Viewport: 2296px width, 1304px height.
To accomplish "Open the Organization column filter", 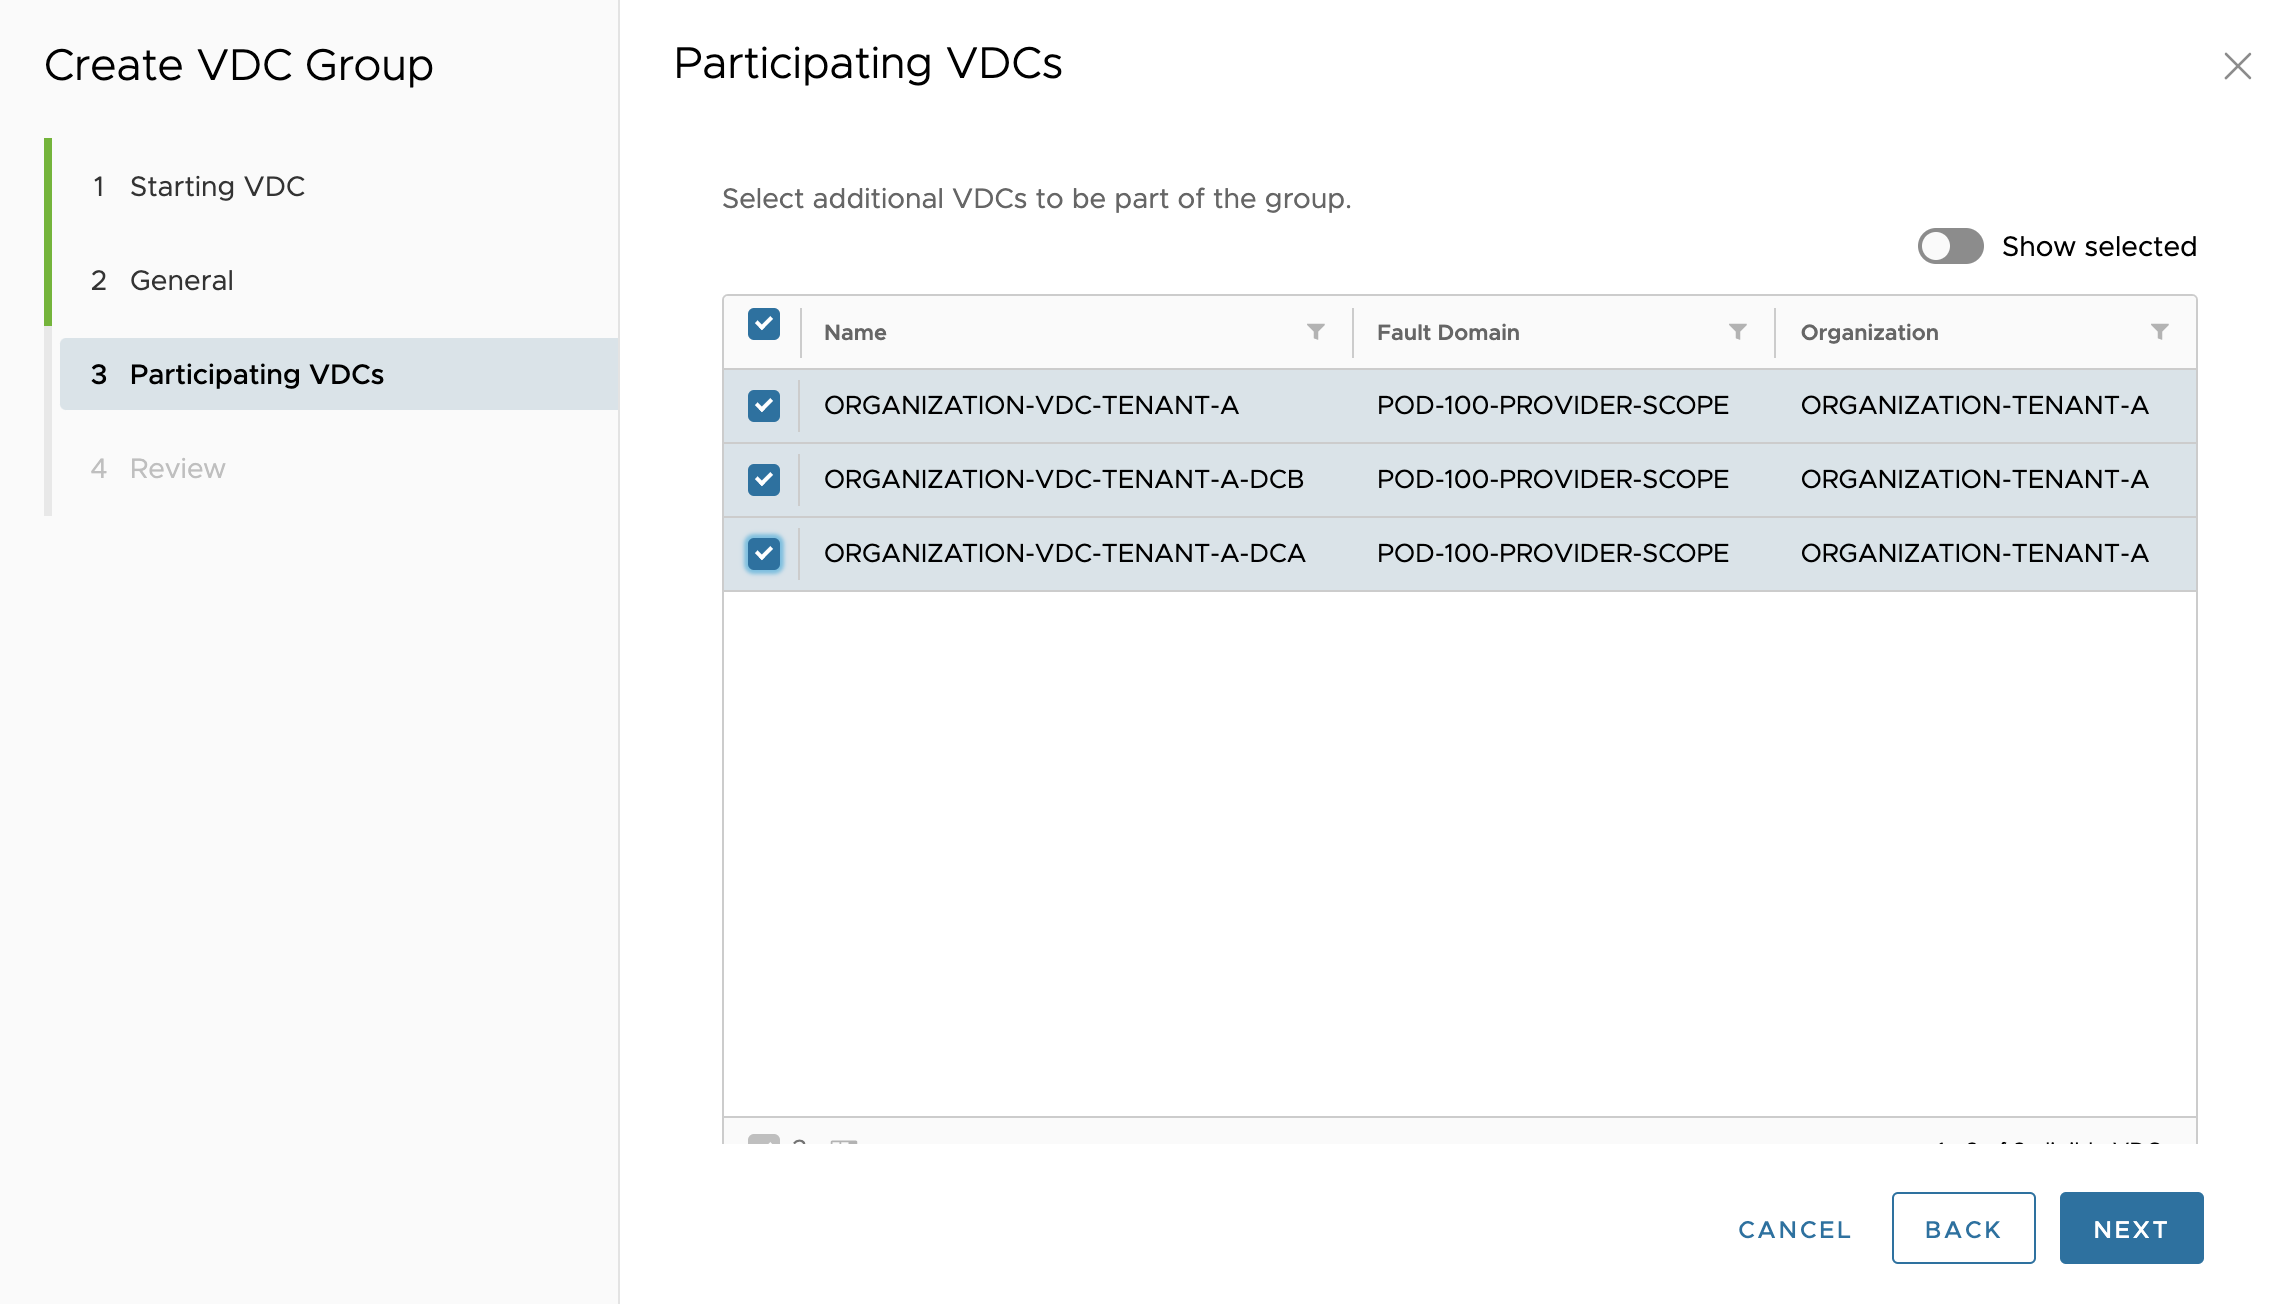I will tap(2159, 332).
